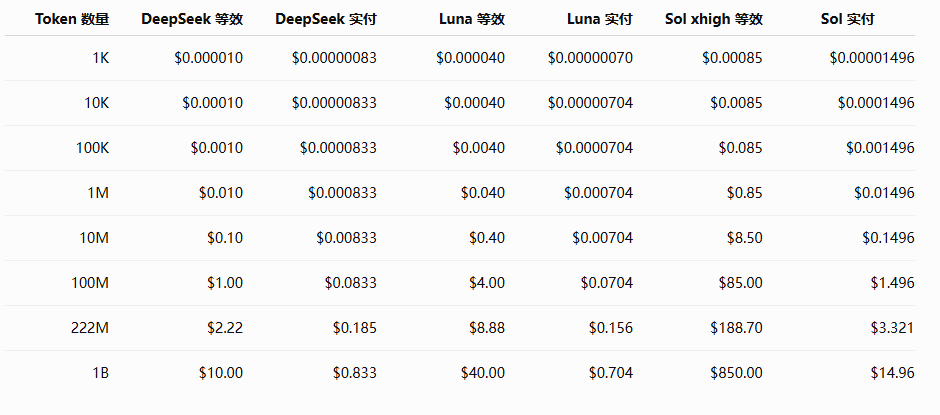Click the 1B DeepSeek cell "$10.00"
Screen dimensions: 940x415
(x=221, y=373)
